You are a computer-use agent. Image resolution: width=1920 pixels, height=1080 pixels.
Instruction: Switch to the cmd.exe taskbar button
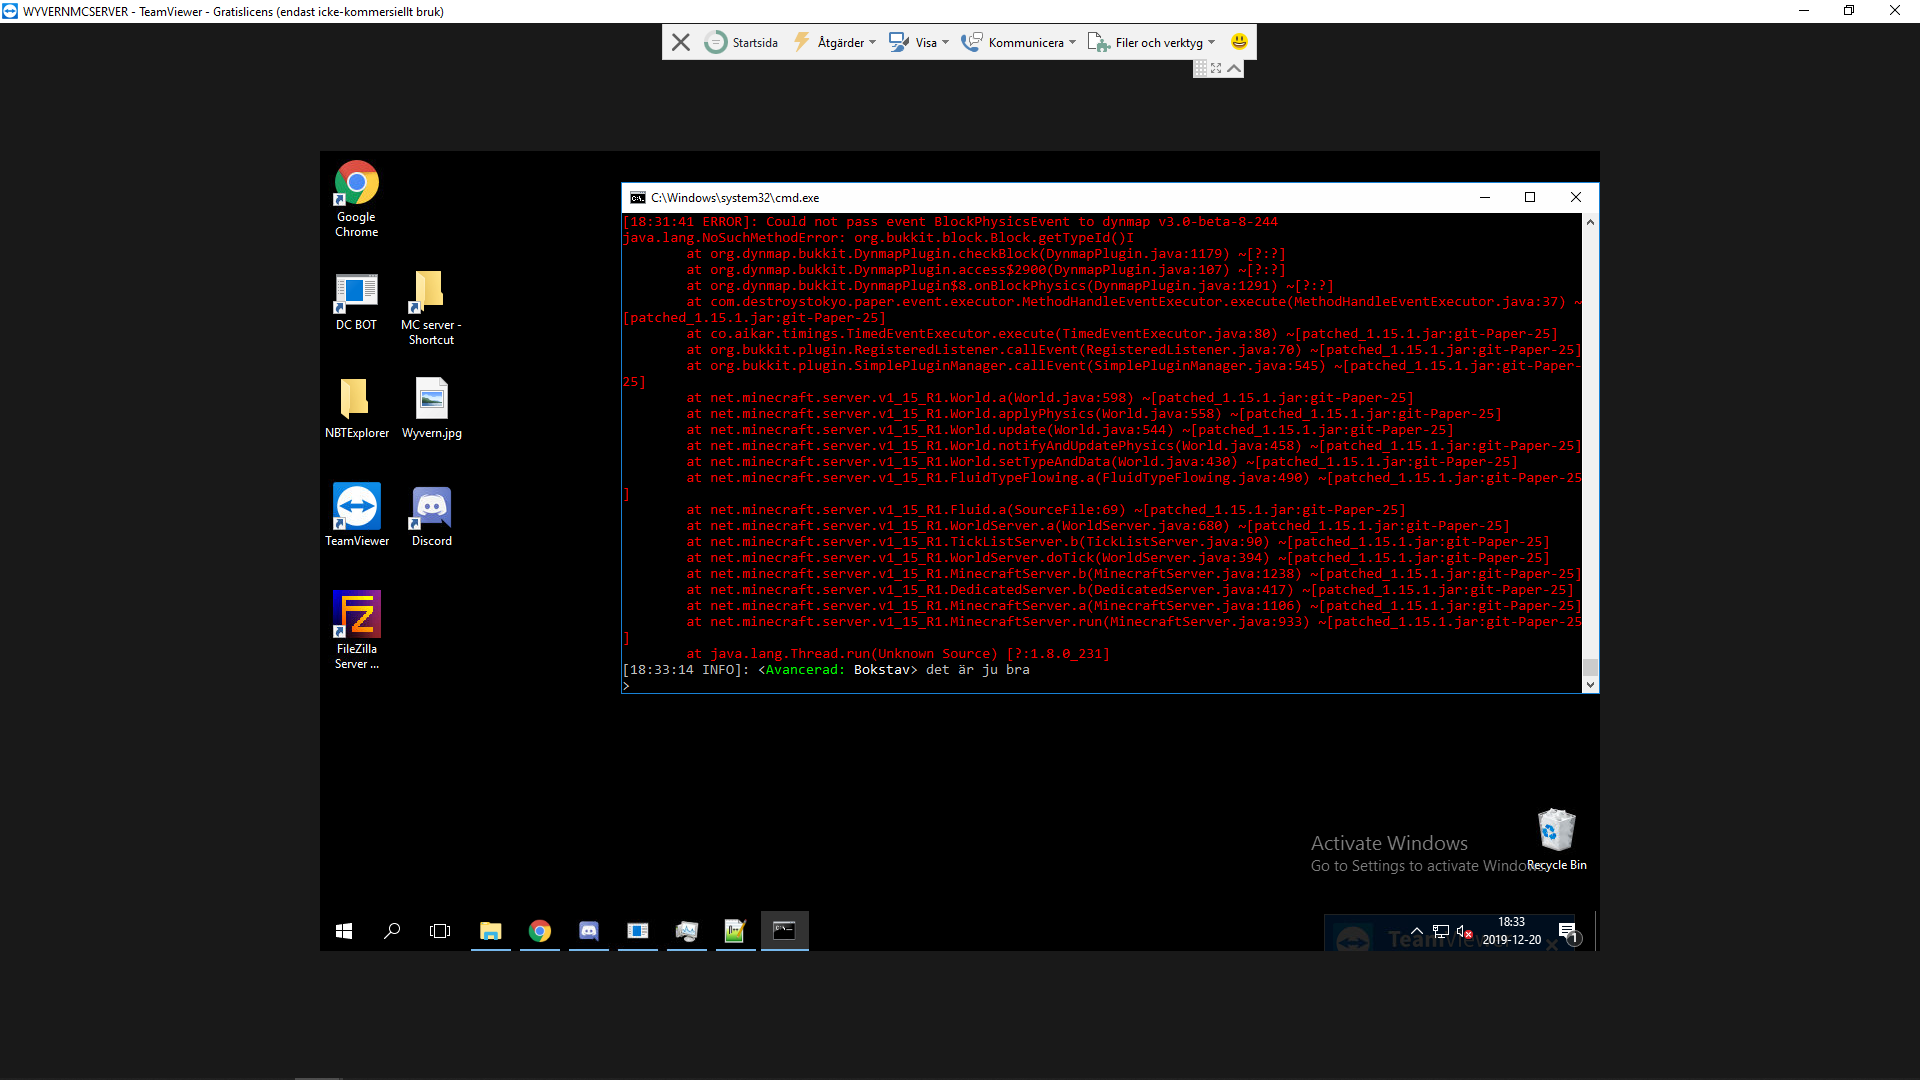(785, 931)
